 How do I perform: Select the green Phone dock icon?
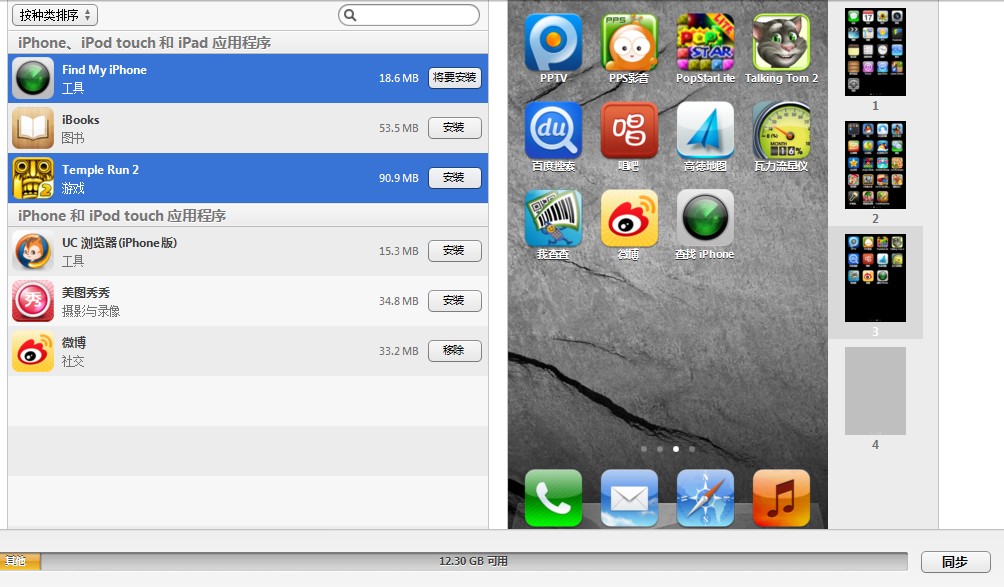(x=553, y=498)
